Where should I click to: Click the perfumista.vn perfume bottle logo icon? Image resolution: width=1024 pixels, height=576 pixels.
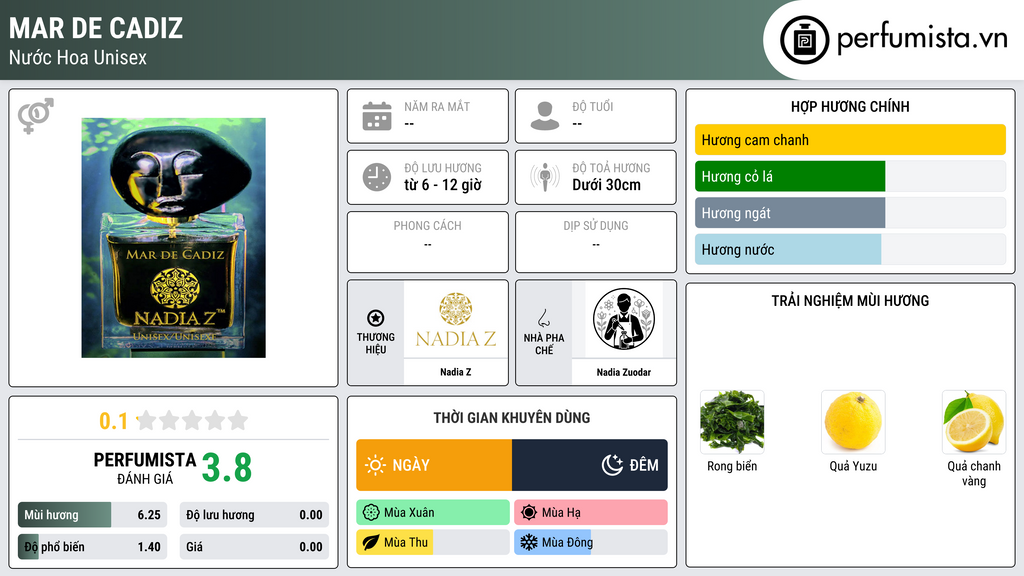(805, 40)
